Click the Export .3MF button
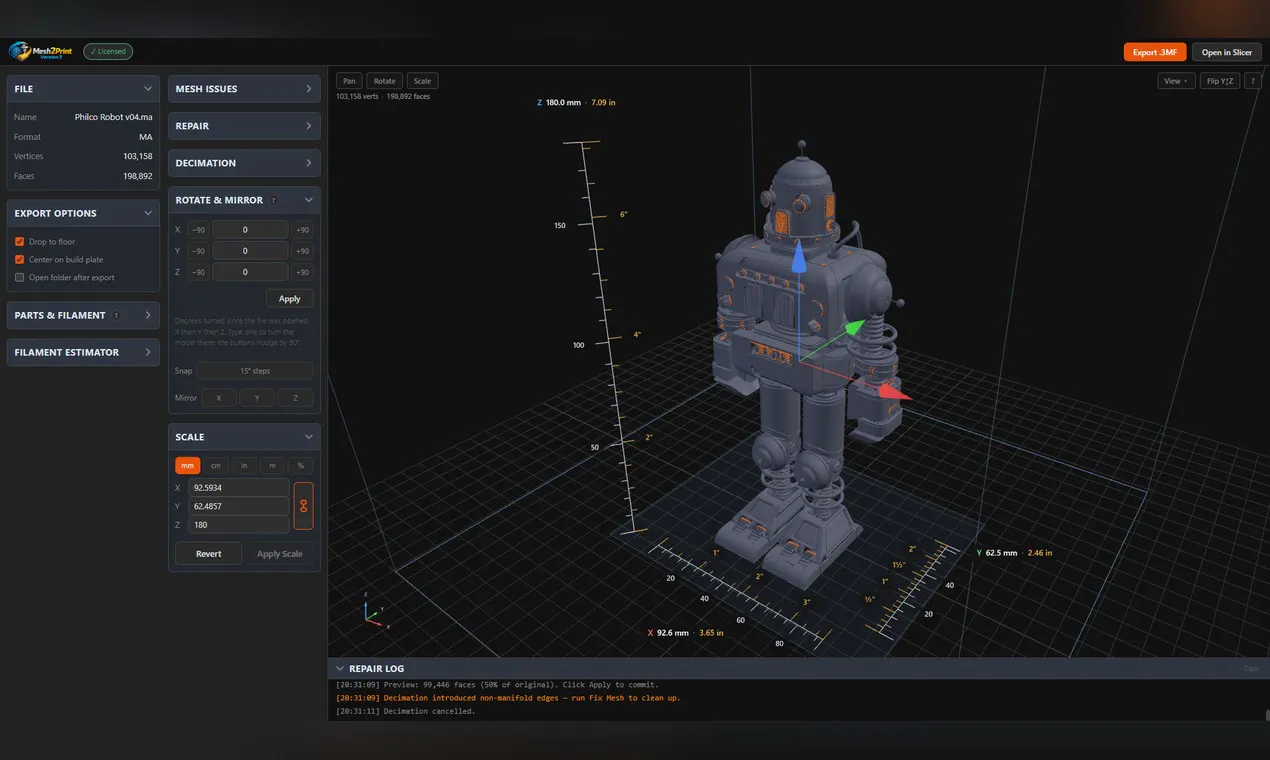 point(1155,52)
